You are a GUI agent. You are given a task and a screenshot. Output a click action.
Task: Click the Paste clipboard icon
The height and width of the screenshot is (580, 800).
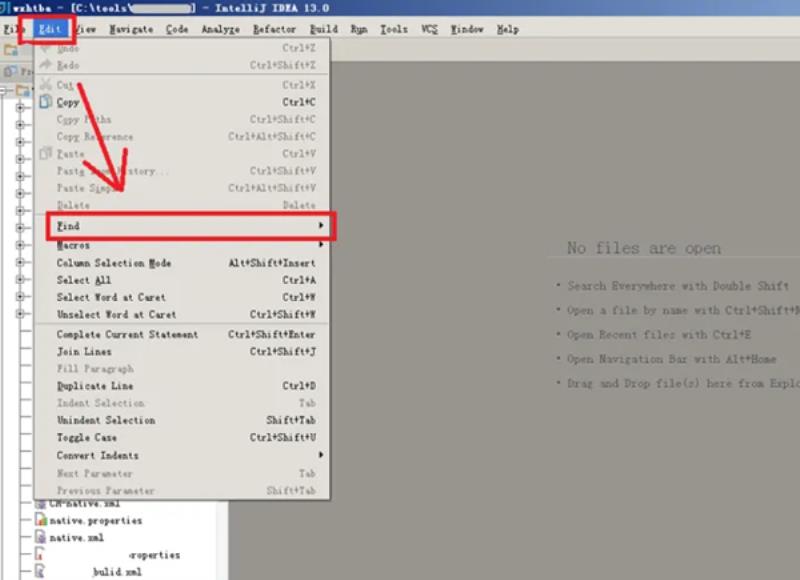click(45, 153)
